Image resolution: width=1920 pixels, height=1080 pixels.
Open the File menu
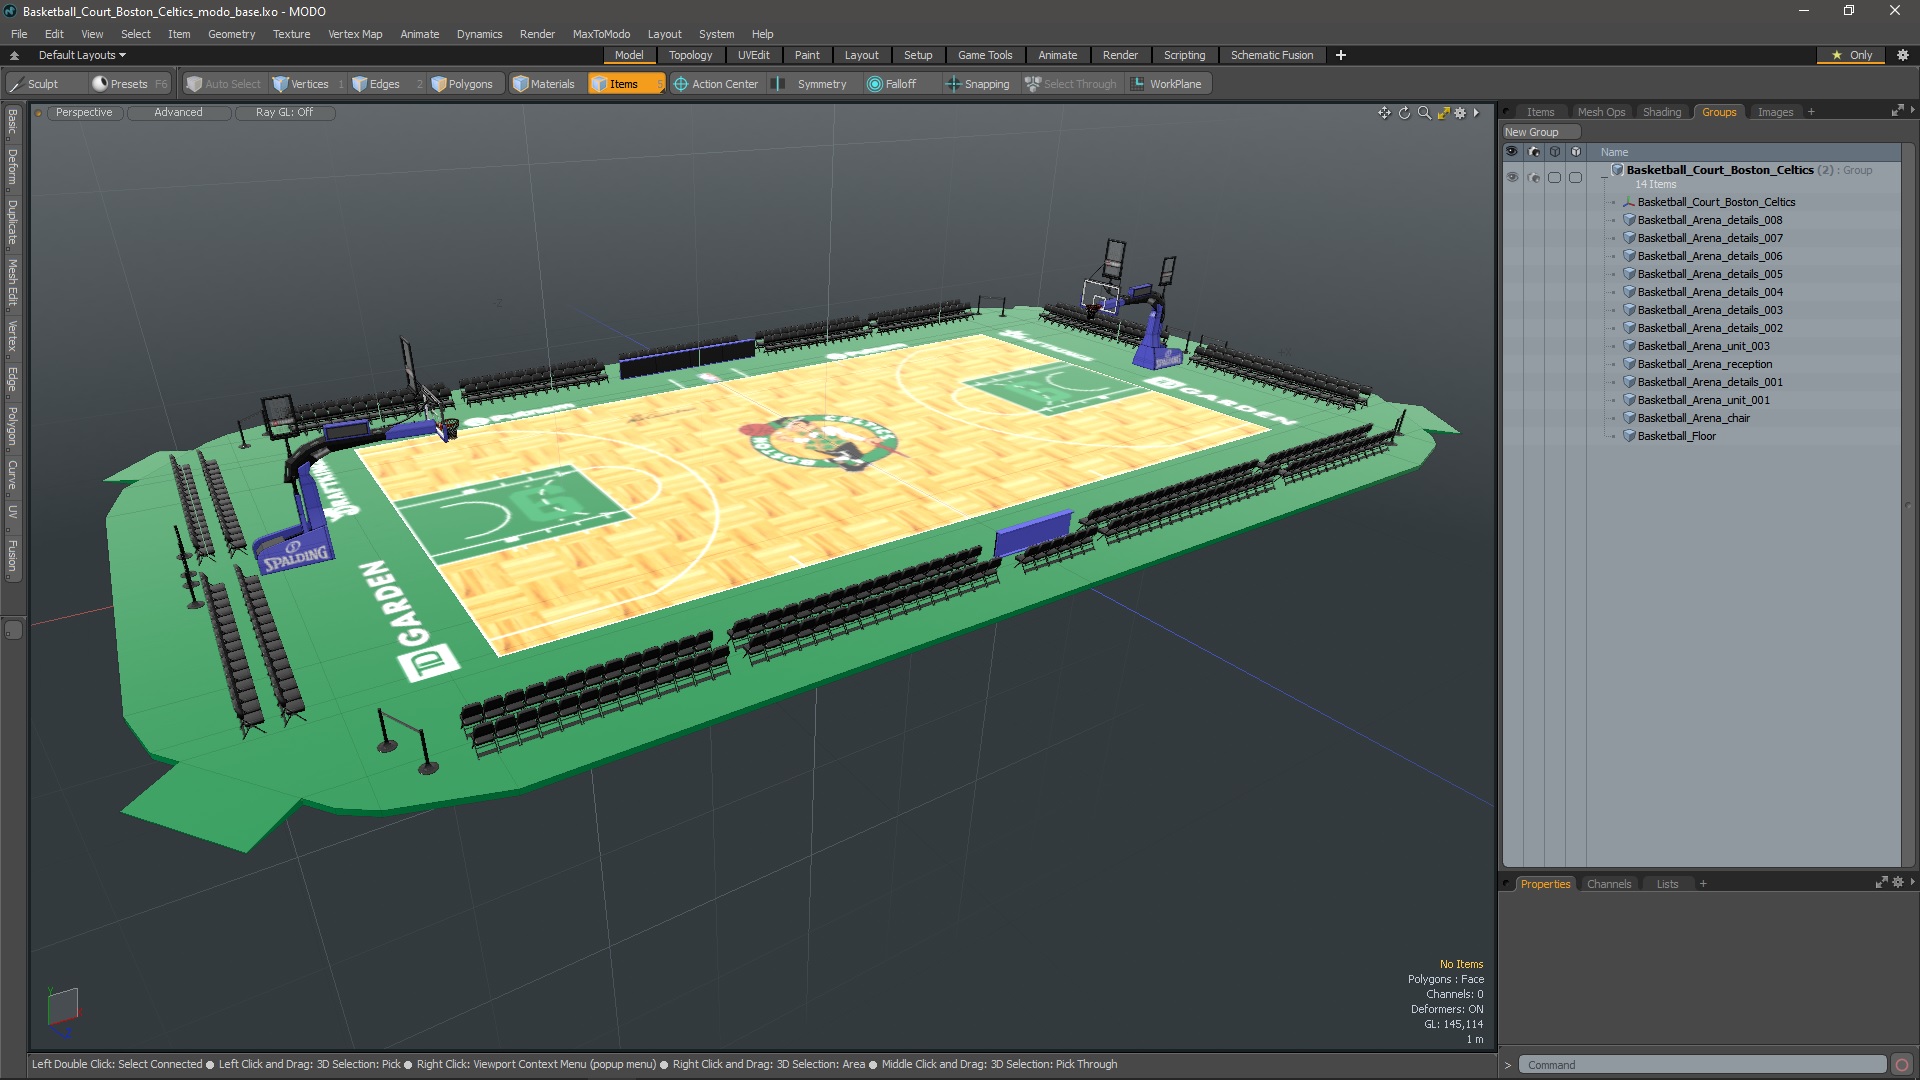click(19, 34)
